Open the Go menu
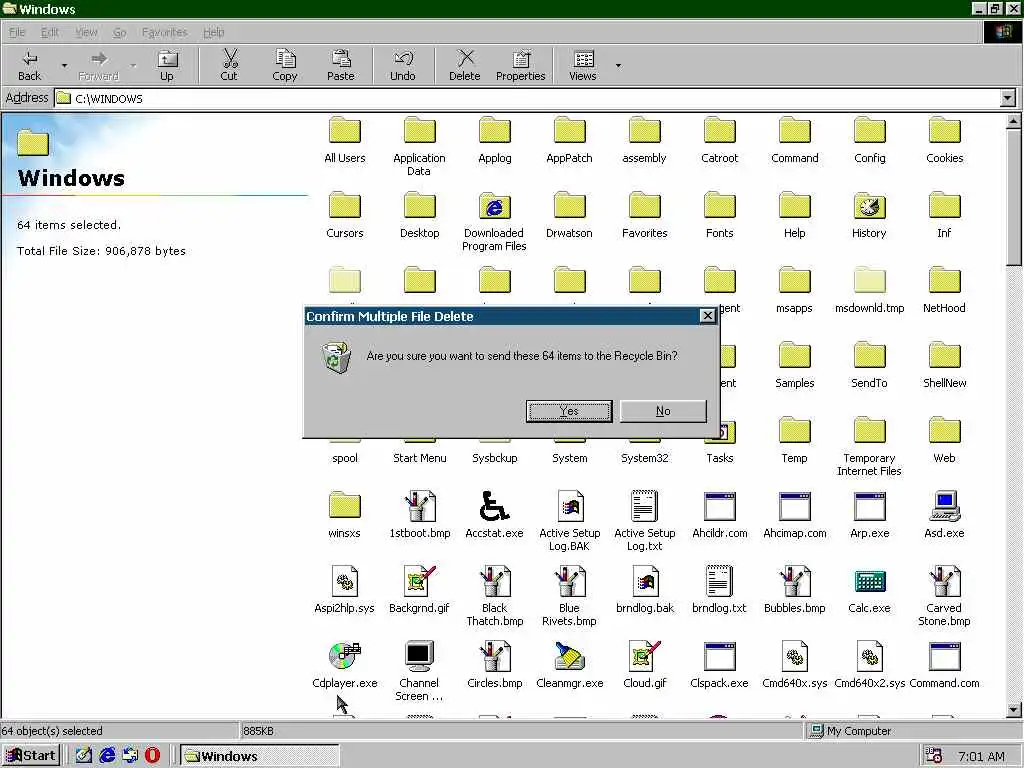This screenshot has height=768, width=1024. pos(120,32)
